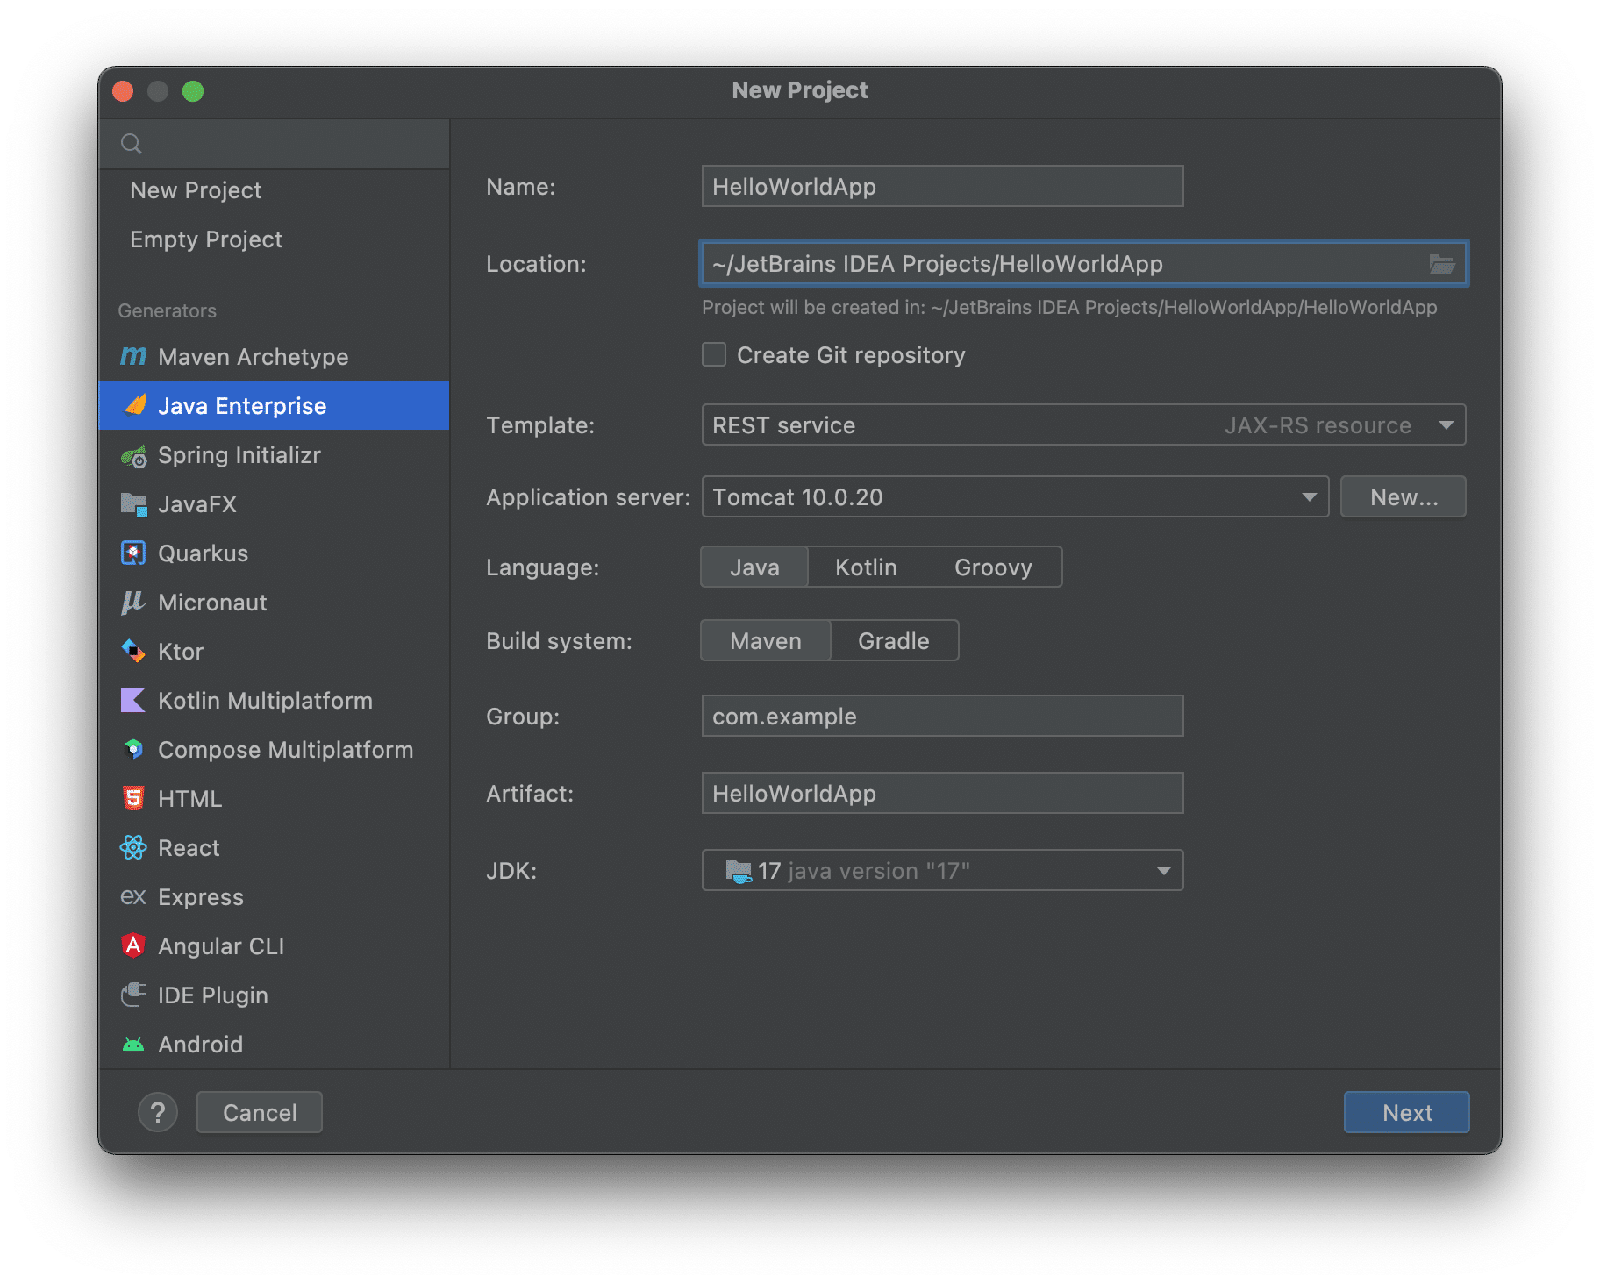The width and height of the screenshot is (1600, 1284).
Task: Focus the Artifact input field
Action: coord(942,793)
